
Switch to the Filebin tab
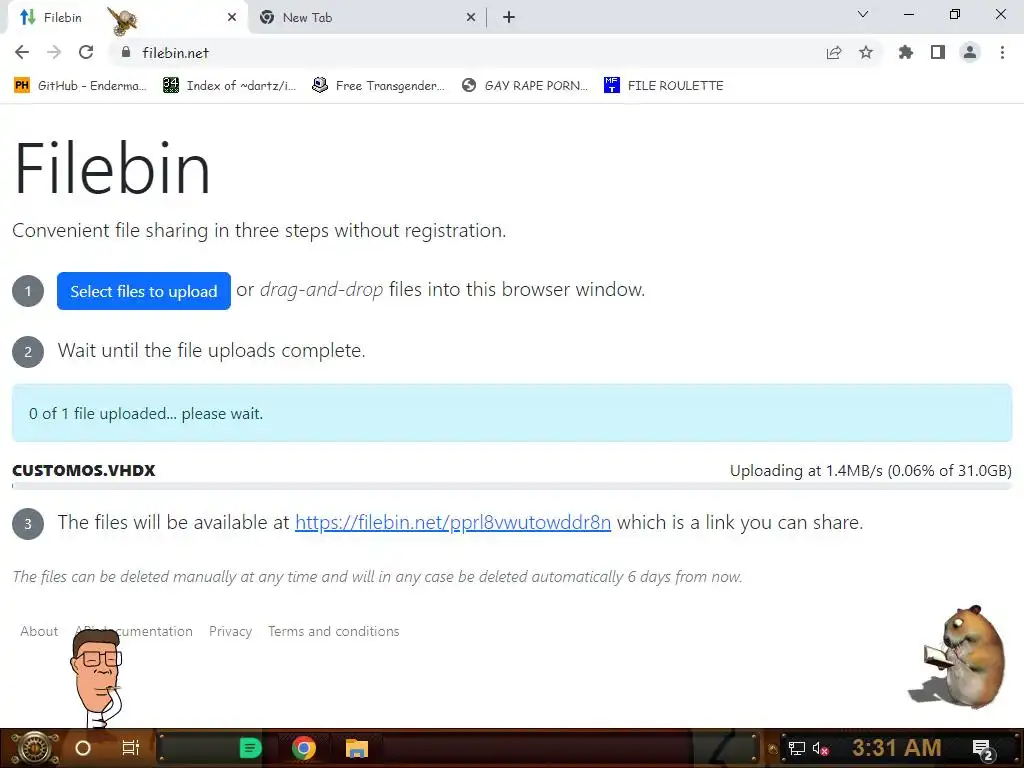pyautogui.click(x=127, y=18)
